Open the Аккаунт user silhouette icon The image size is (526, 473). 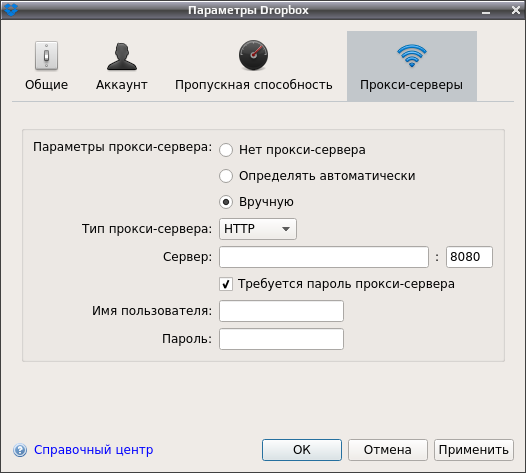tap(122, 56)
